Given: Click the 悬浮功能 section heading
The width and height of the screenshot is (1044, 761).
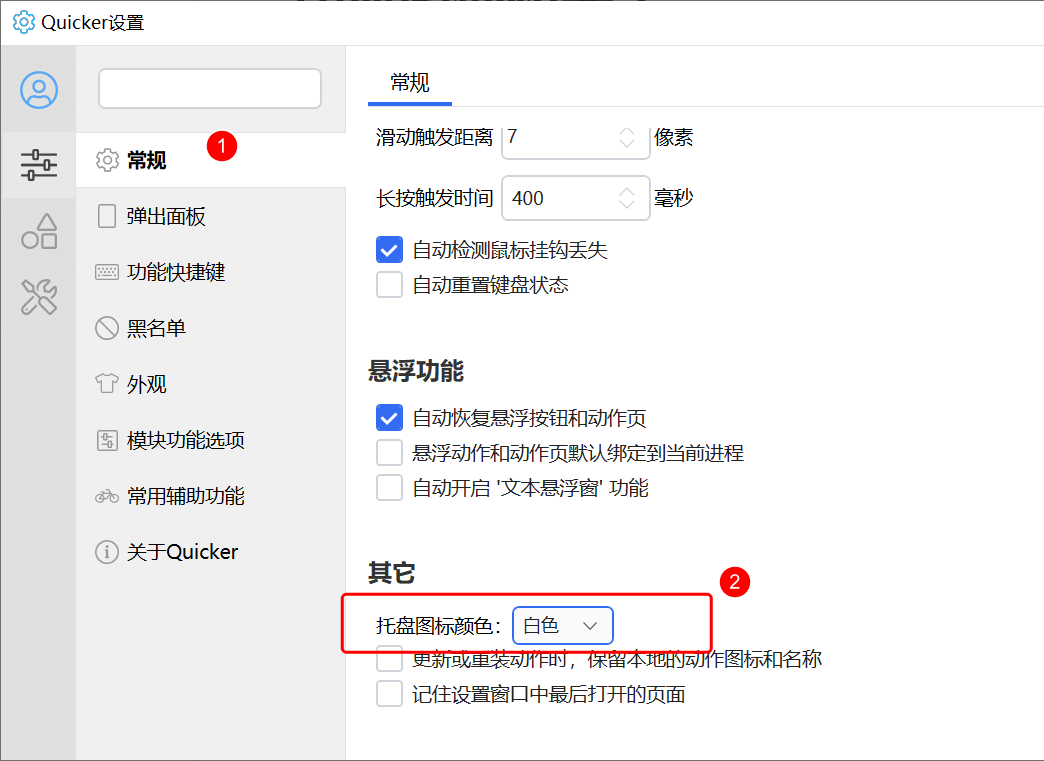Looking at the screenshot, I should coord(416,371).
